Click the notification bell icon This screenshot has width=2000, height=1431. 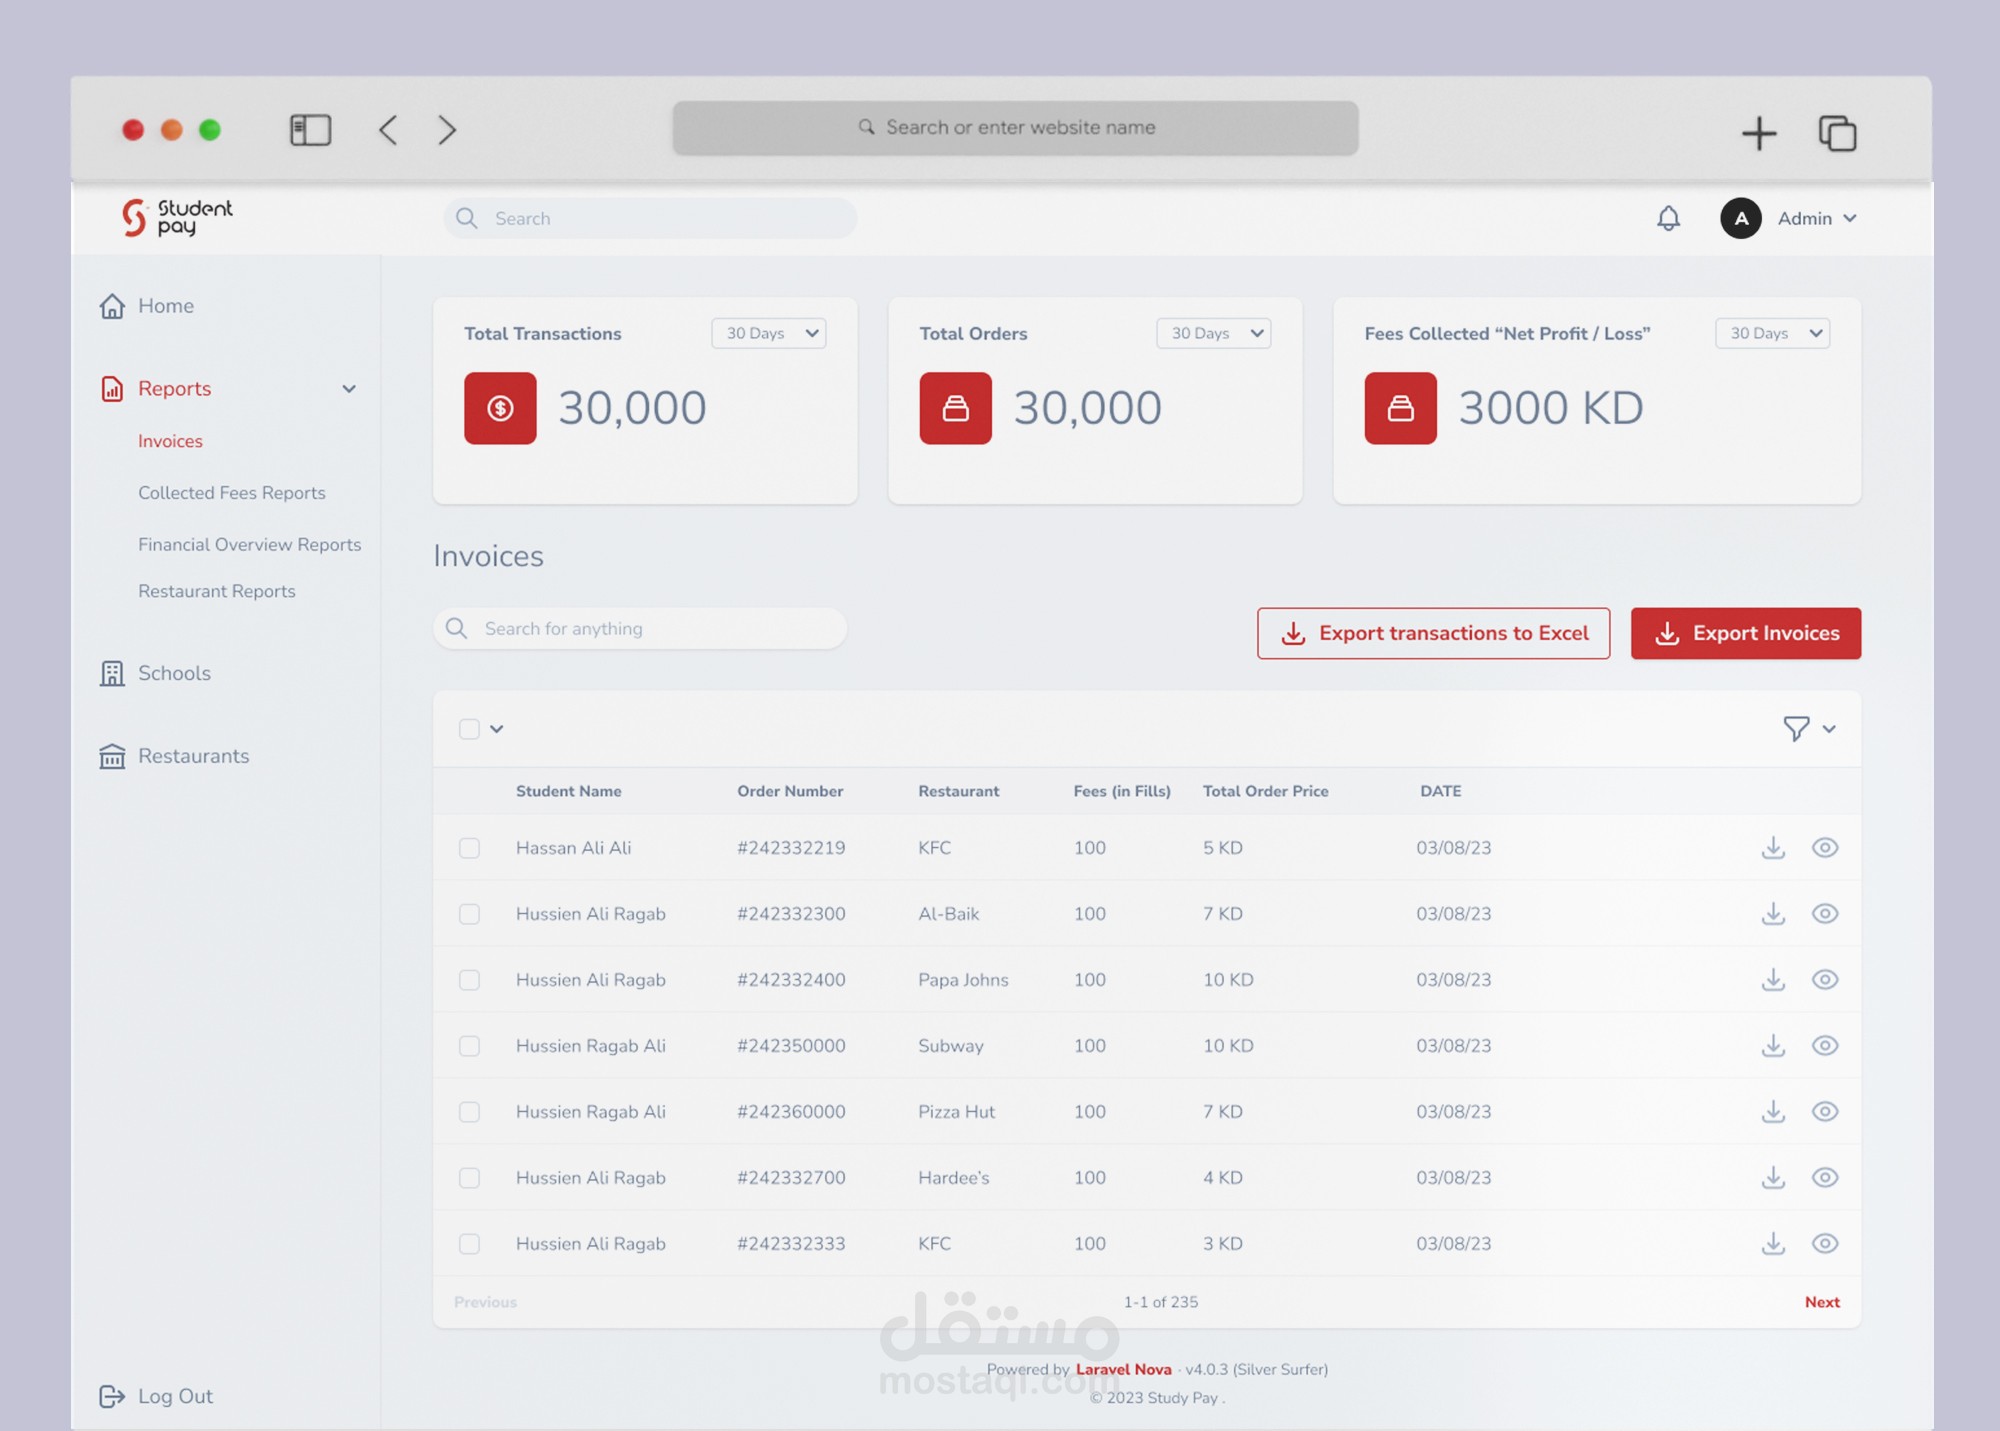tap(1668, 218)
